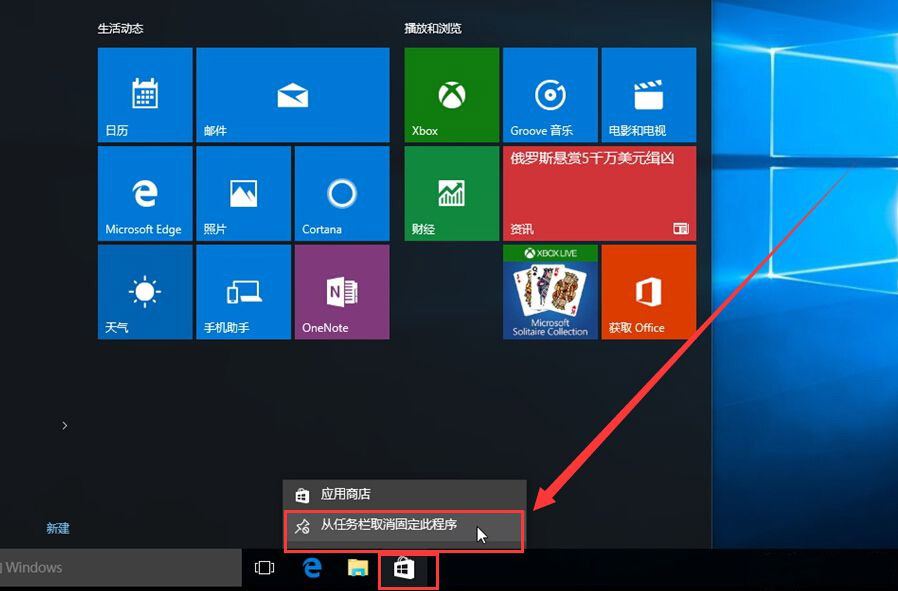Open the 财经 finance tile

coord(452,194)
